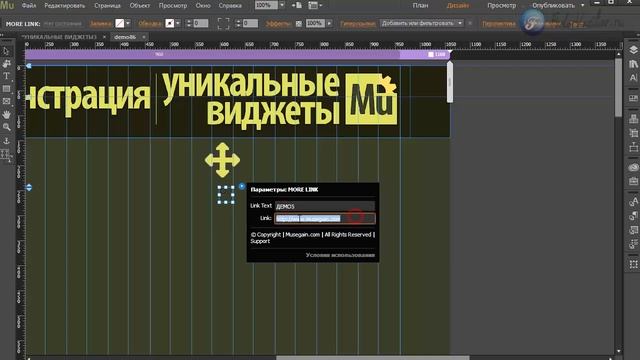Open the Редактировать menu

64,6
